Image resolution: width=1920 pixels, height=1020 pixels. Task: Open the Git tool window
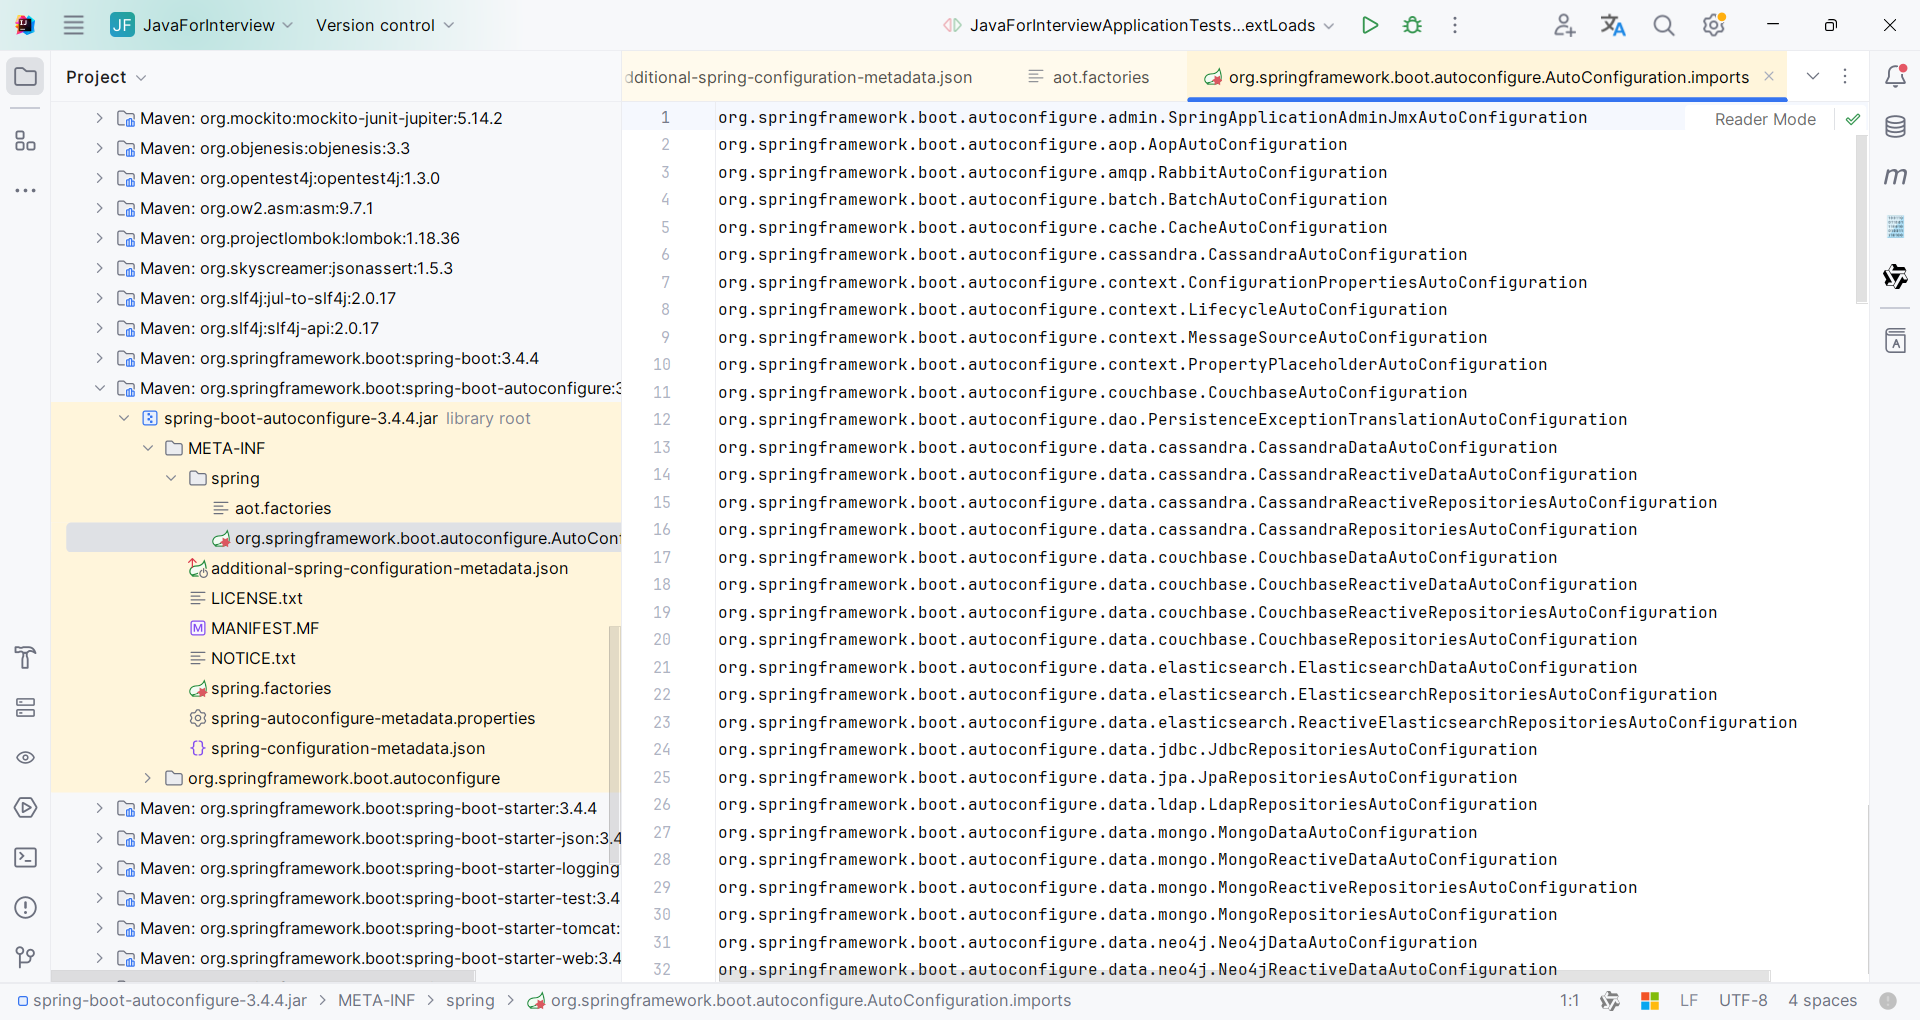26,957
